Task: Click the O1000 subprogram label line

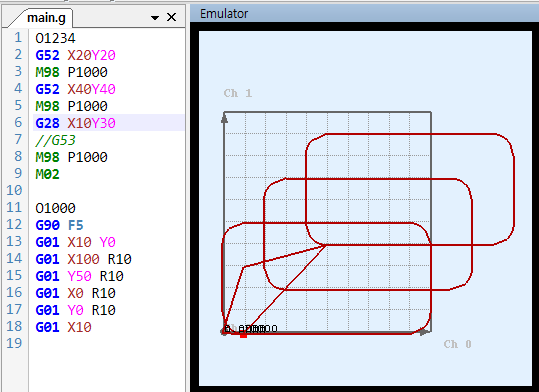Action: [x=55, y=208]
